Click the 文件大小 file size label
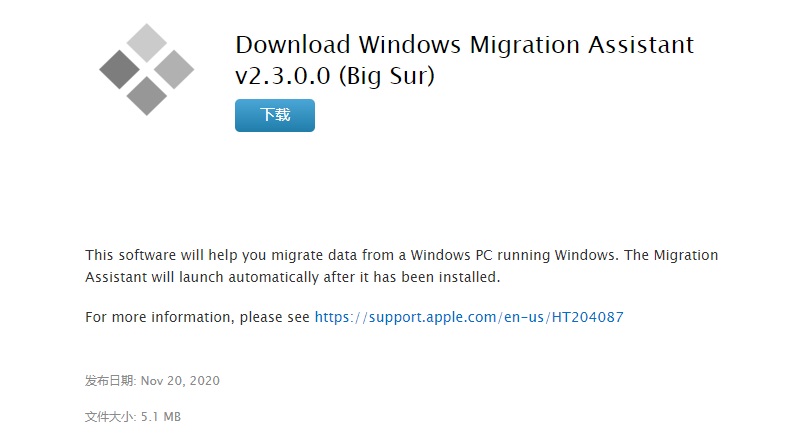810x438 pixels. (110, 417)
